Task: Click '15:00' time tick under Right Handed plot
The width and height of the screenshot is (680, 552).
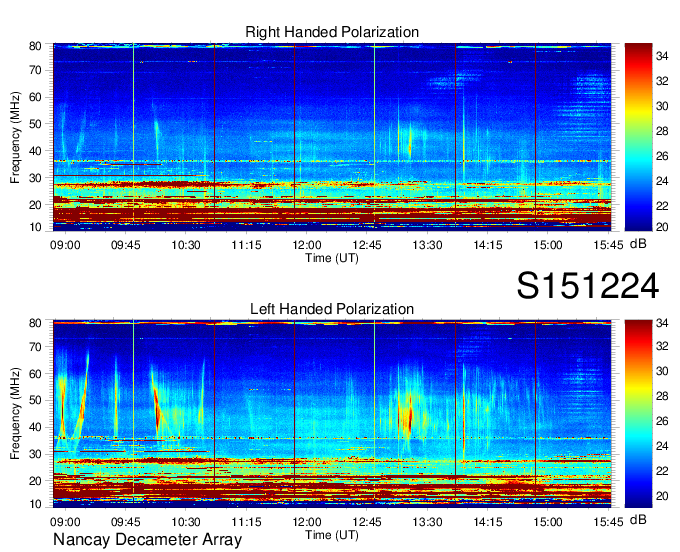Action: [x=548, y=245]
